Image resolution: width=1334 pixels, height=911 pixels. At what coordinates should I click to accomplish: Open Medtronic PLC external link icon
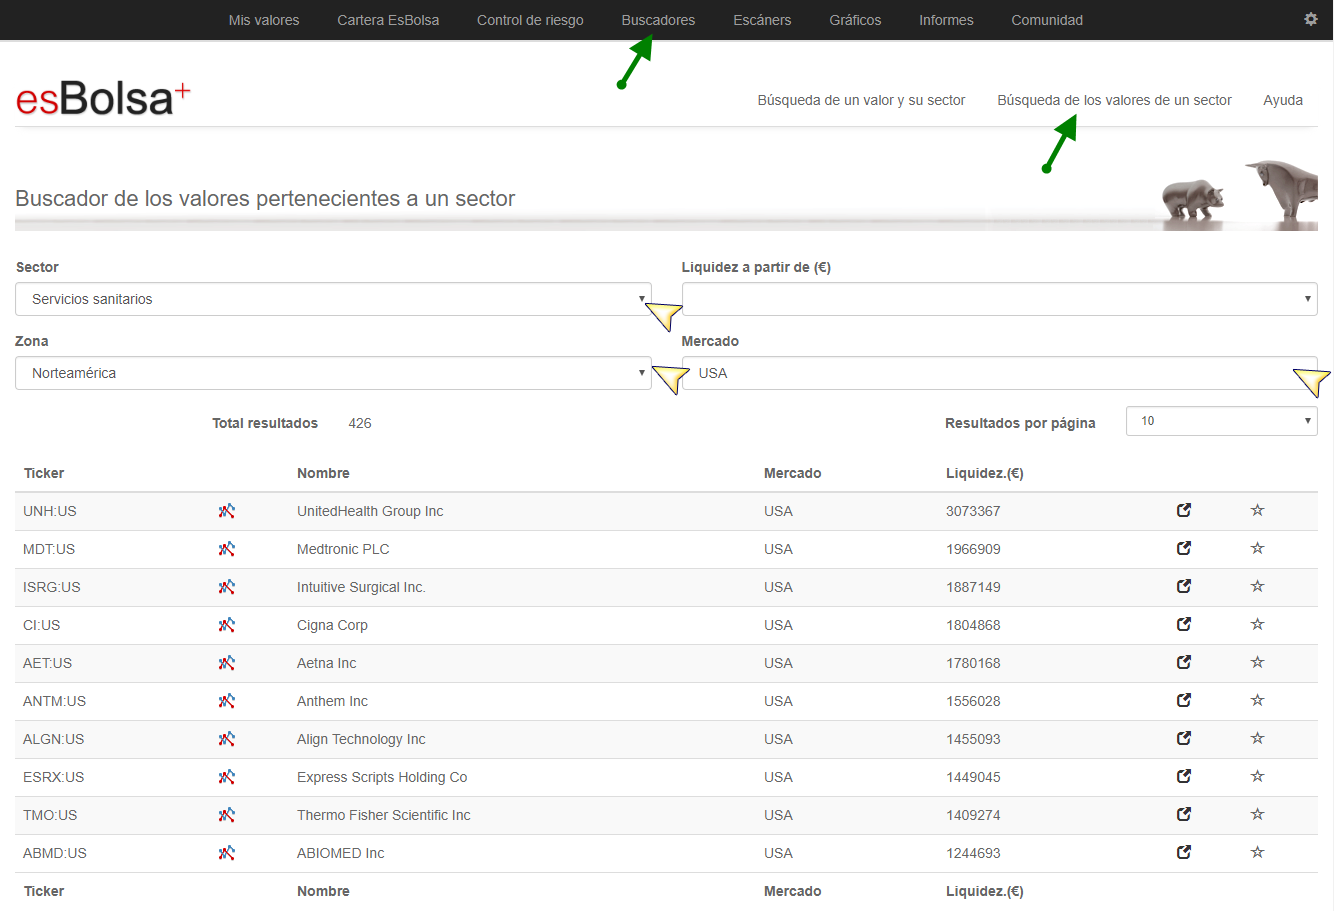pyautogui.click(x=1184, y=548)
